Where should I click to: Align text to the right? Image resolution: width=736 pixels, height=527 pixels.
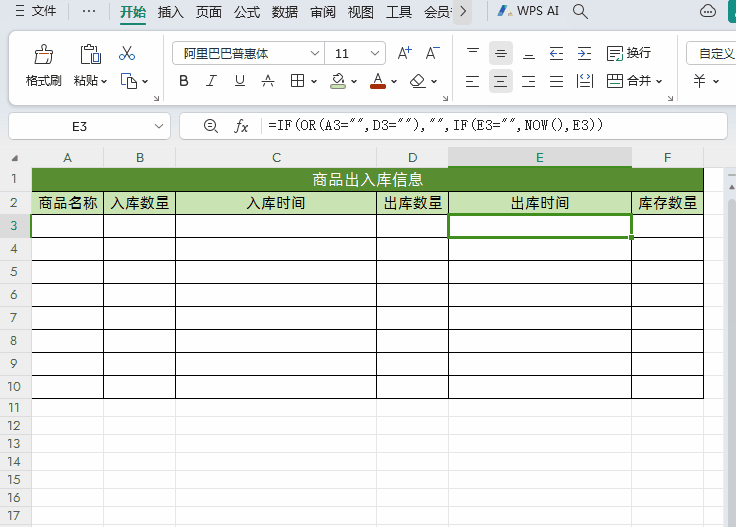pos(529,81)
